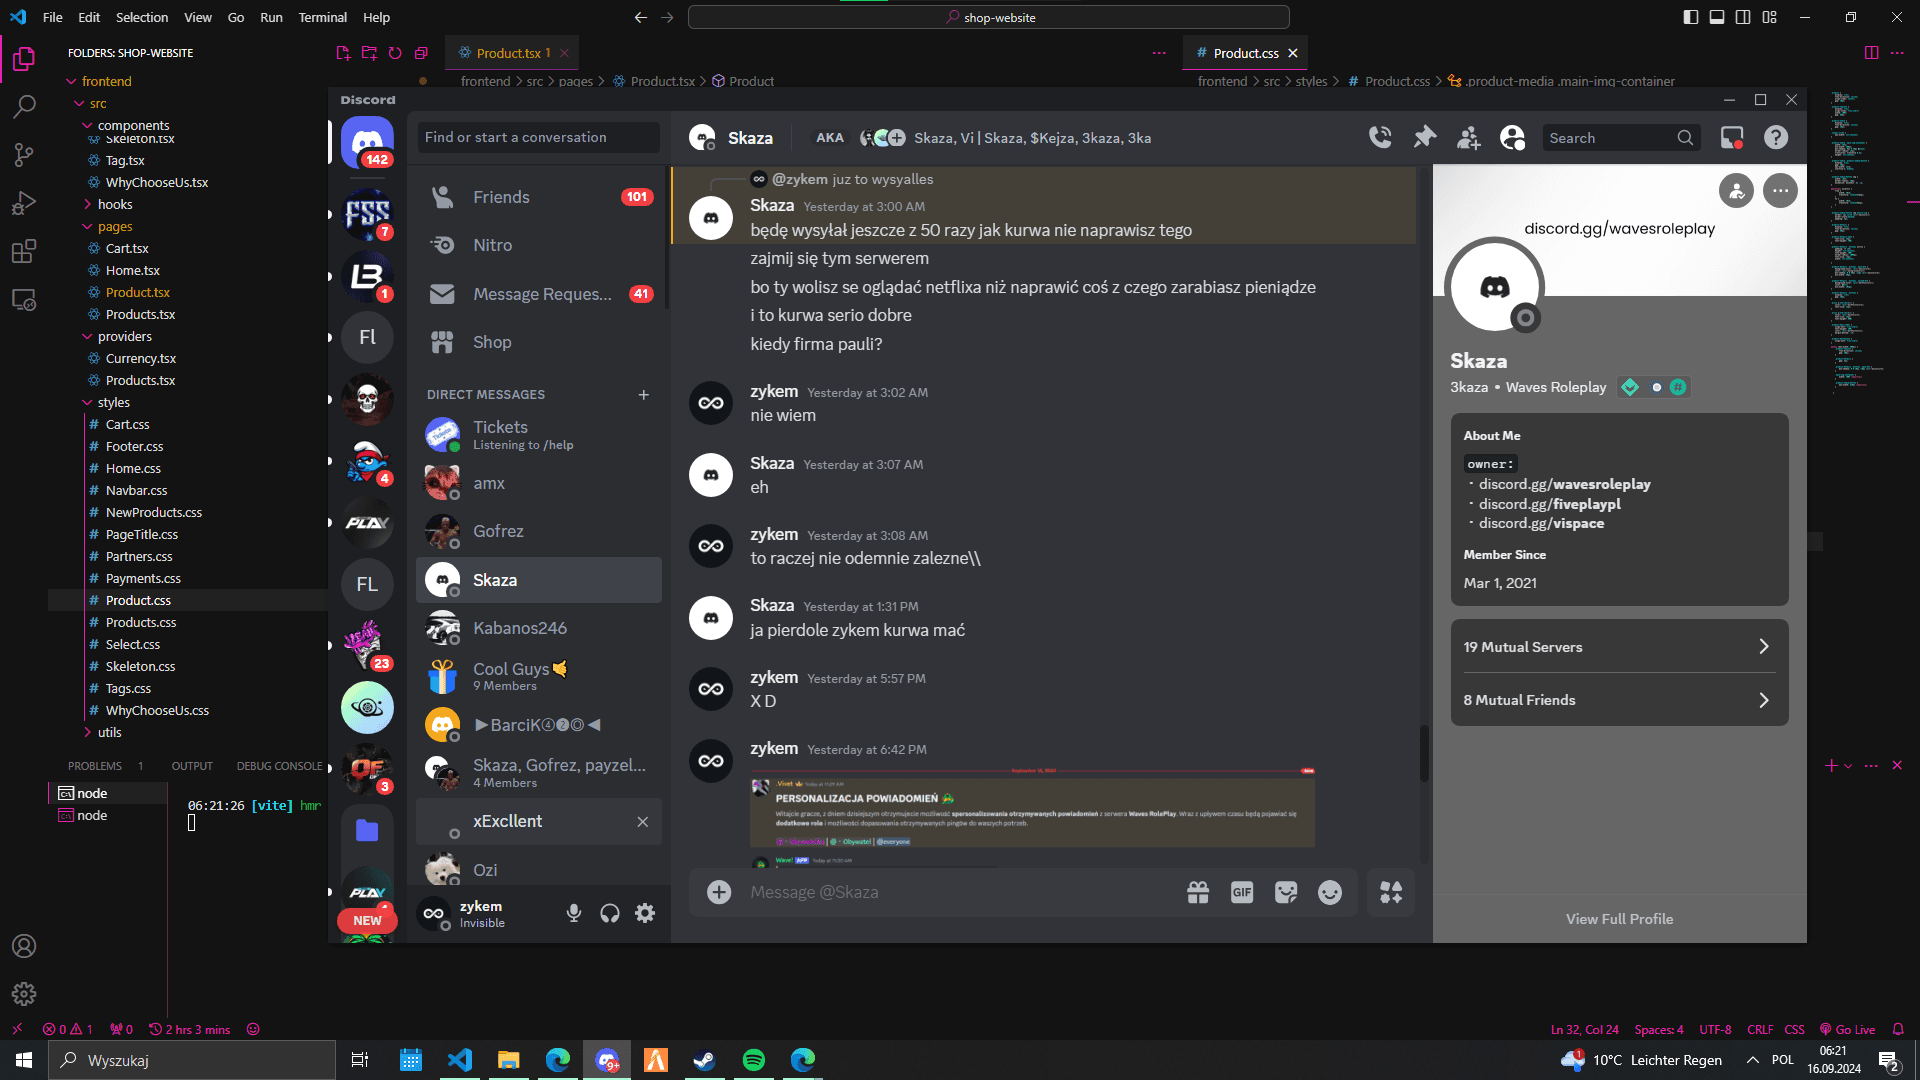The image size is (1920, 1080).
Task: Open VS Code Run and Debug view
Action: (24, 203)
